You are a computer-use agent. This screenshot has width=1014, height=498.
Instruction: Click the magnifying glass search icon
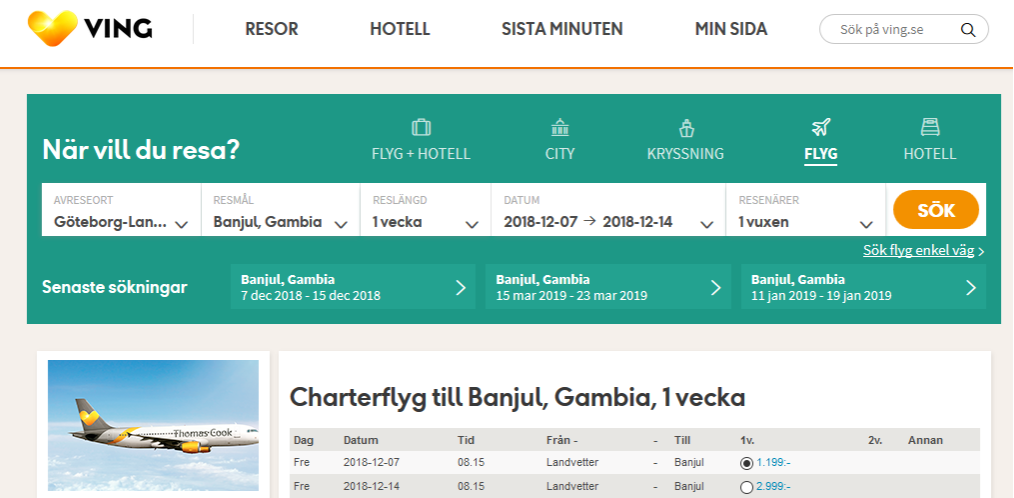[x=967, y=30]
